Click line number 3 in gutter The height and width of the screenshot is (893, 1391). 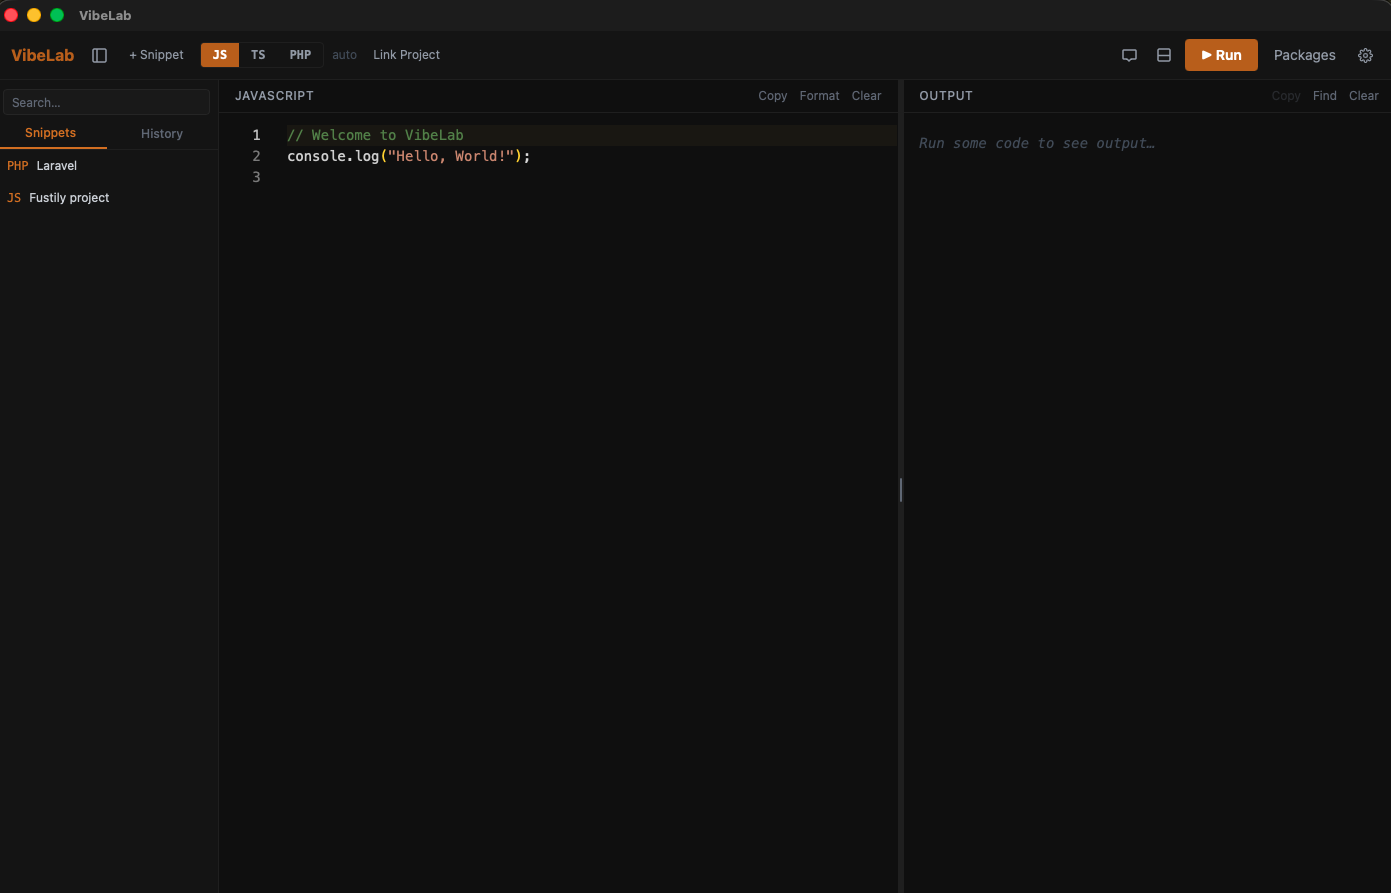[256, 177]
